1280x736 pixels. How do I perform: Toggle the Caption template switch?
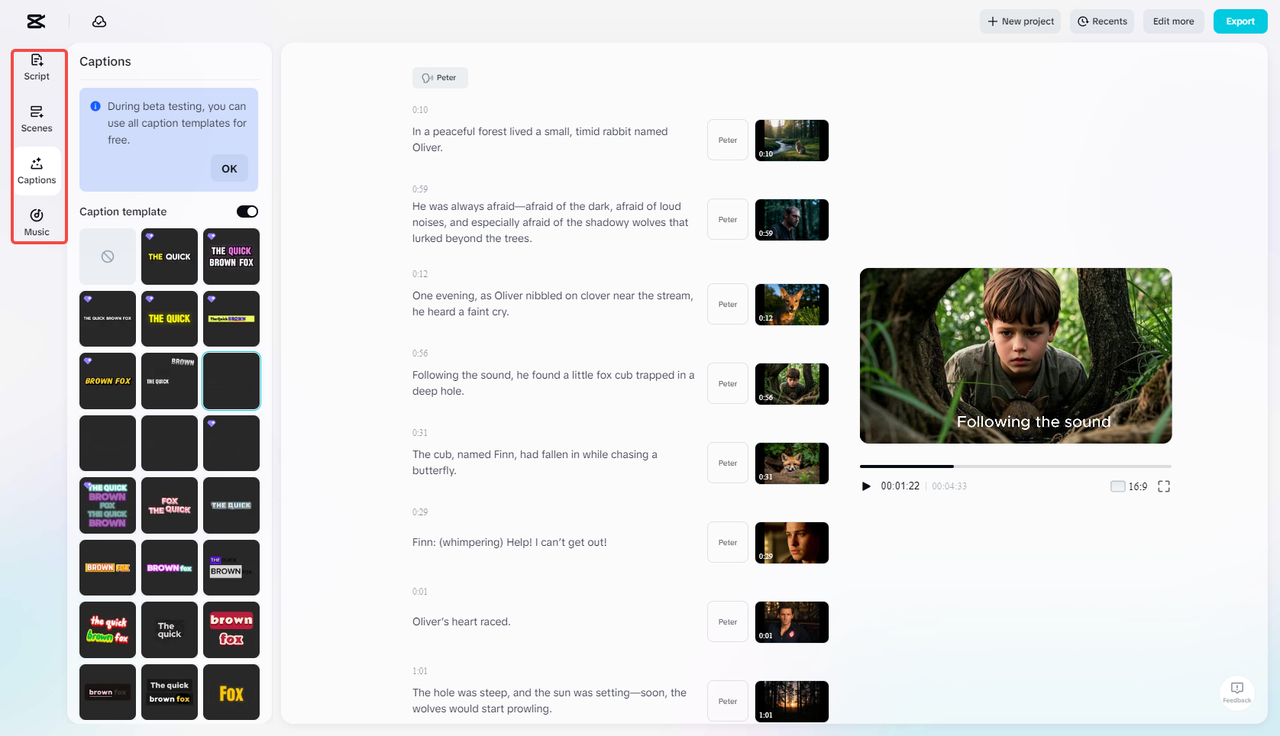(247, 212)
